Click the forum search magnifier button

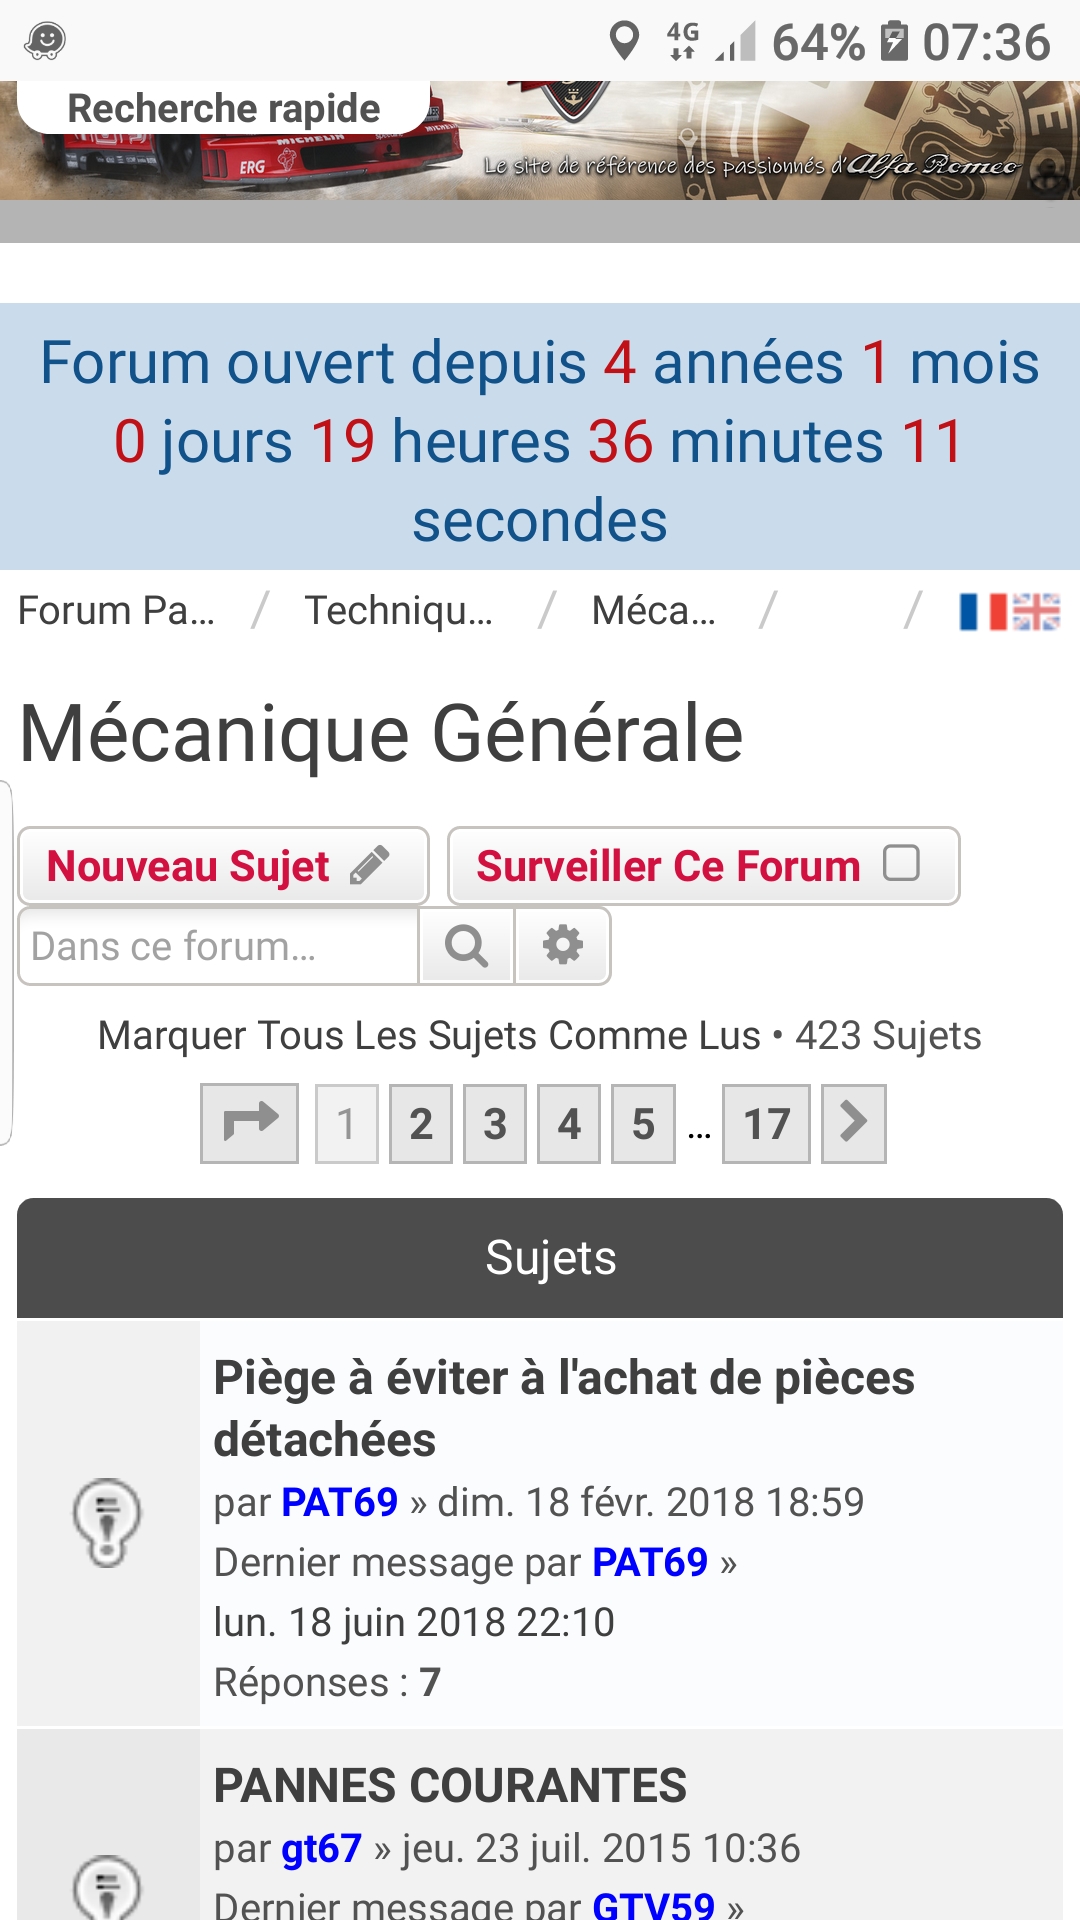pos(466,946)
